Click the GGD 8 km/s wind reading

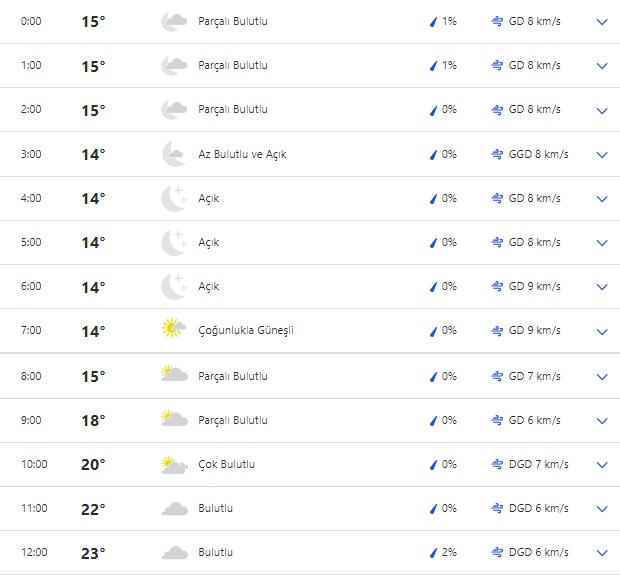(x=539, y=155)
